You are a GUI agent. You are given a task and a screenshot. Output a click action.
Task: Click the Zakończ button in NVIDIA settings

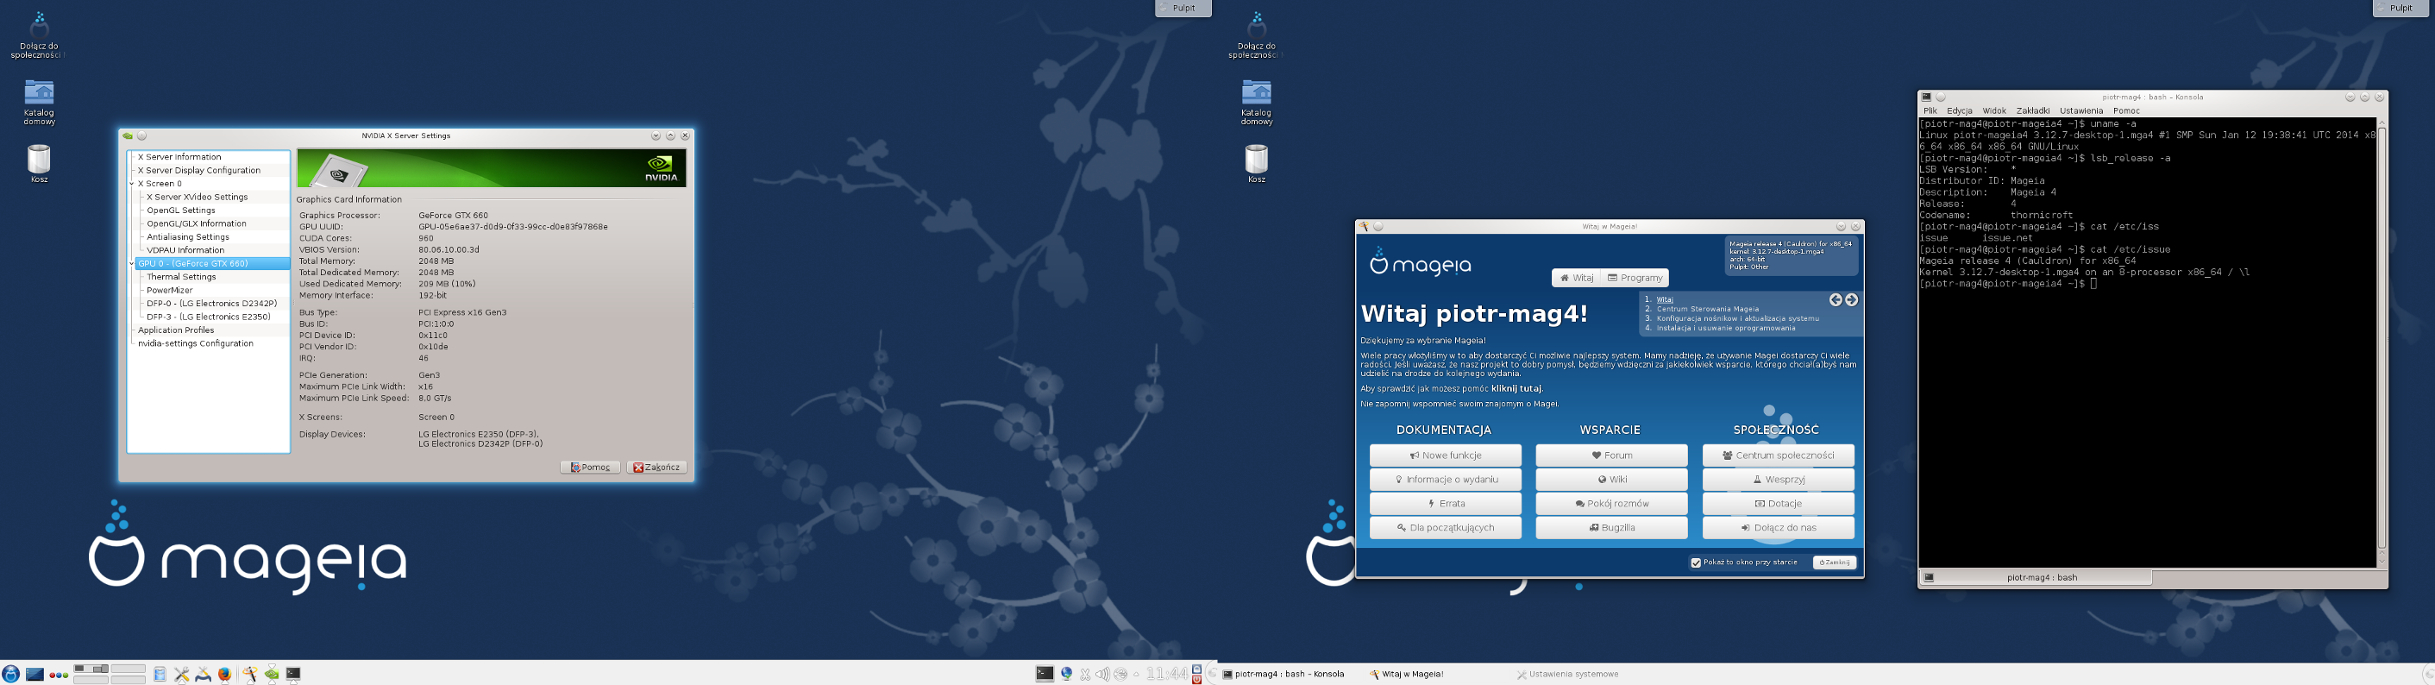[656, 467]
